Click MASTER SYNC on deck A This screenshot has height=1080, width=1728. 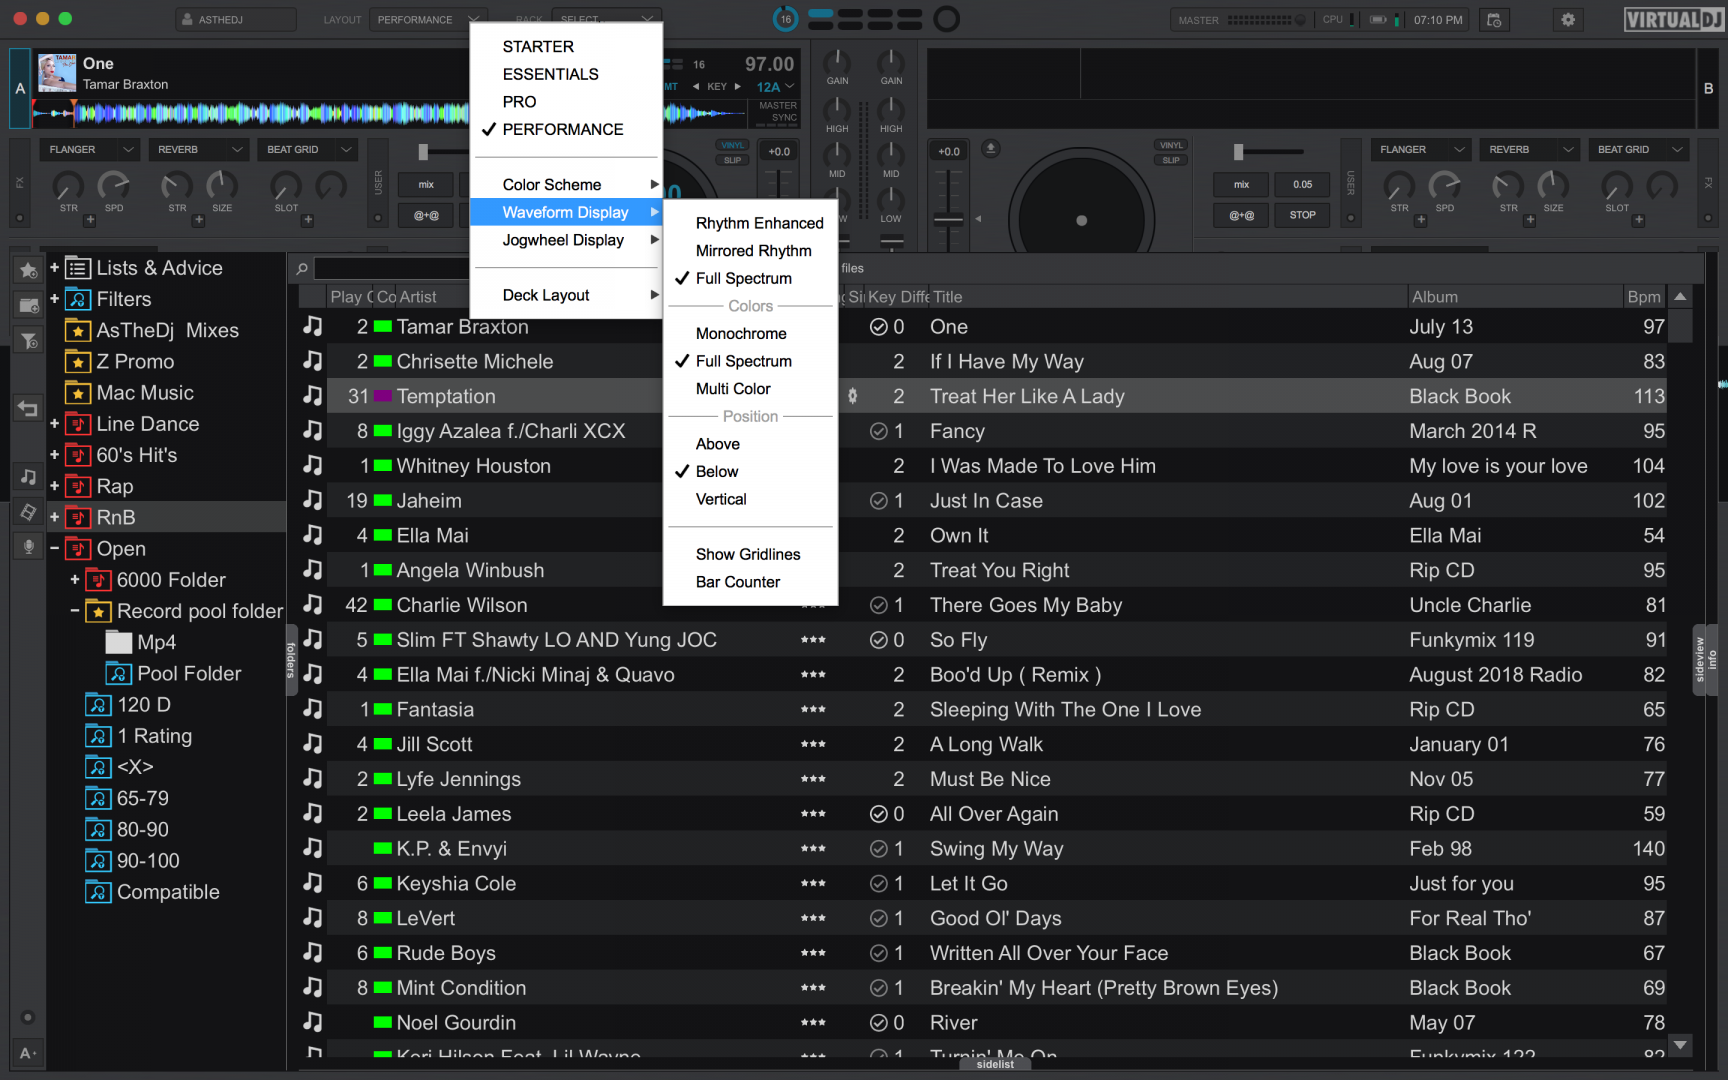[x=777, y=111]
